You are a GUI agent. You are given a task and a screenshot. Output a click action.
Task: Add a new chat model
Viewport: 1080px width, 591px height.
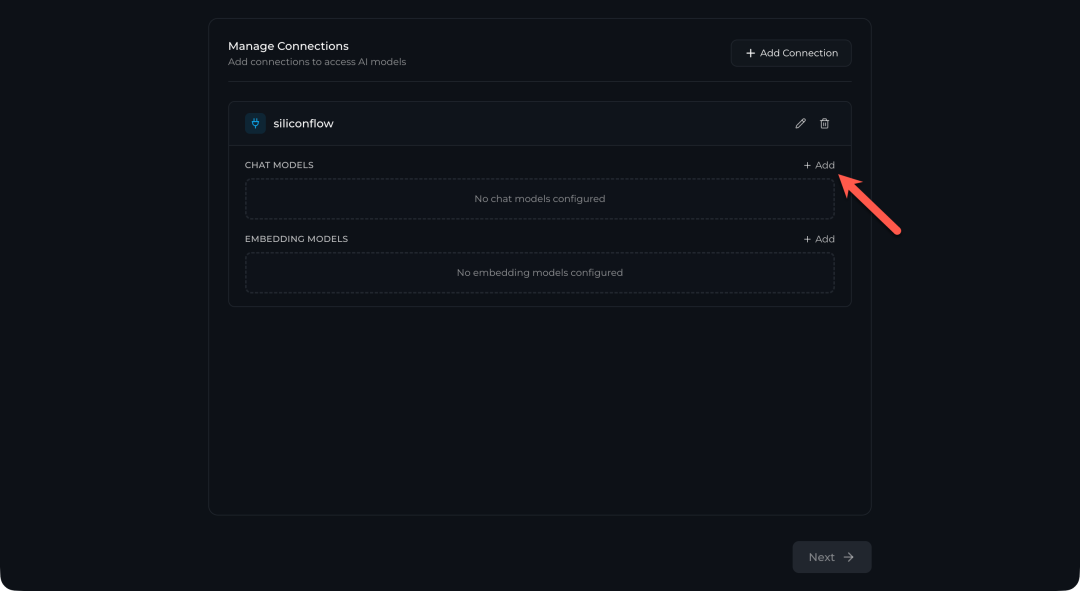click(819, 165)
